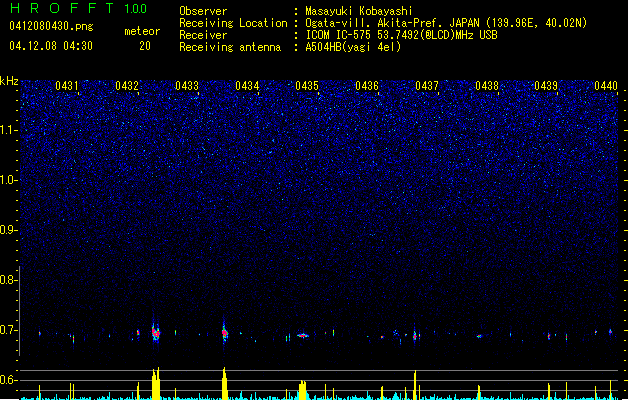
Task: Click the 'Receiving Location' label
Action: coord(233,23)
